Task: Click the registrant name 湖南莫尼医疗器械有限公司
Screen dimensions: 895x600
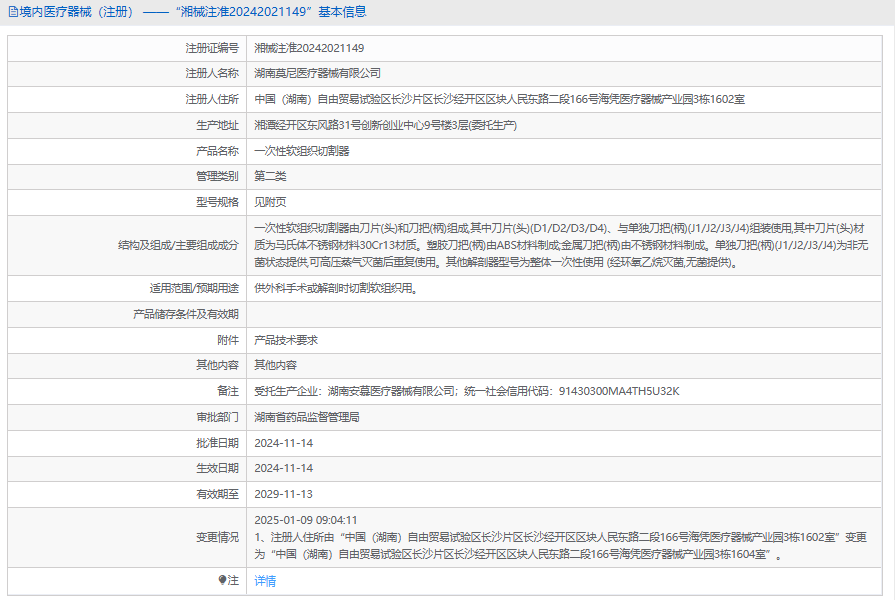Action: (x=317, y=74)
